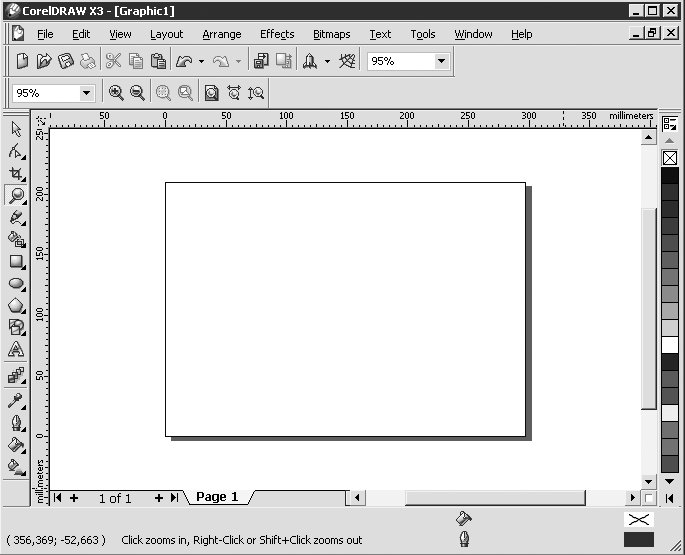Open the Edit menu

(x=81, y=34)
